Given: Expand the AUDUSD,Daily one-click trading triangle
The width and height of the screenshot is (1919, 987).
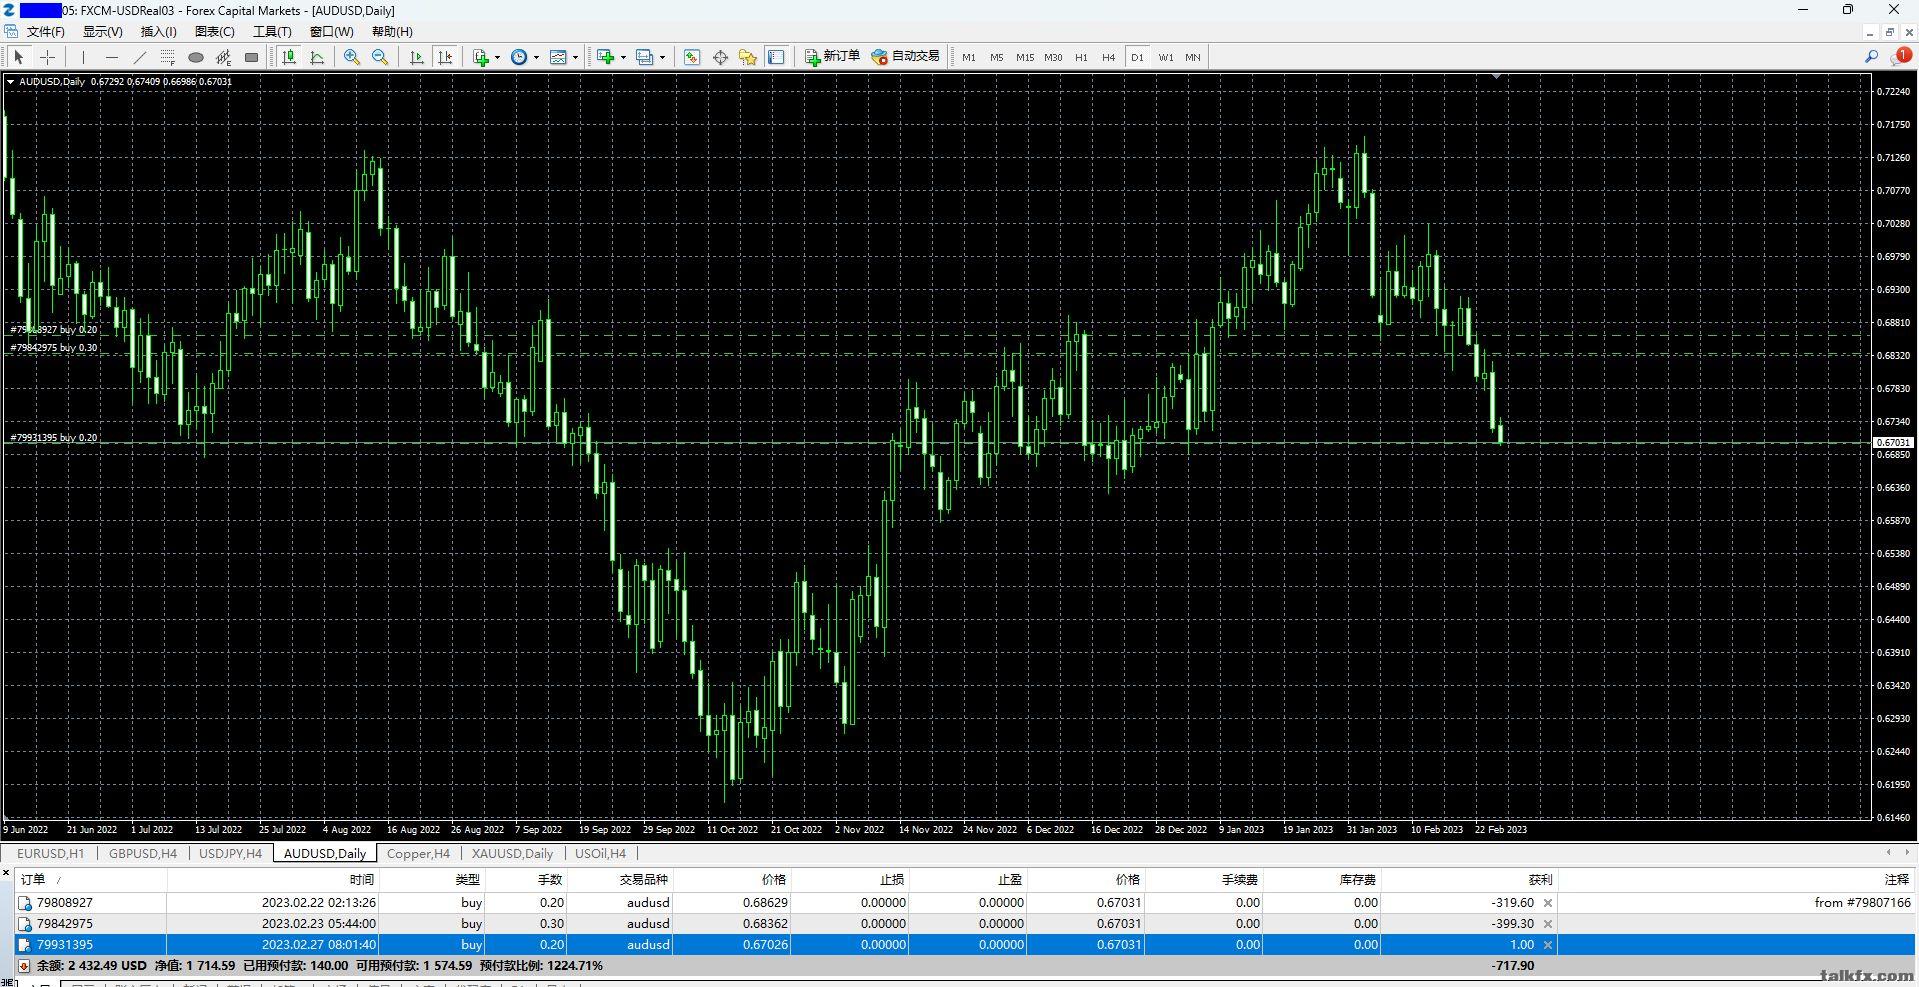Looking at the screenshot, I should click(x=11, y=81).
